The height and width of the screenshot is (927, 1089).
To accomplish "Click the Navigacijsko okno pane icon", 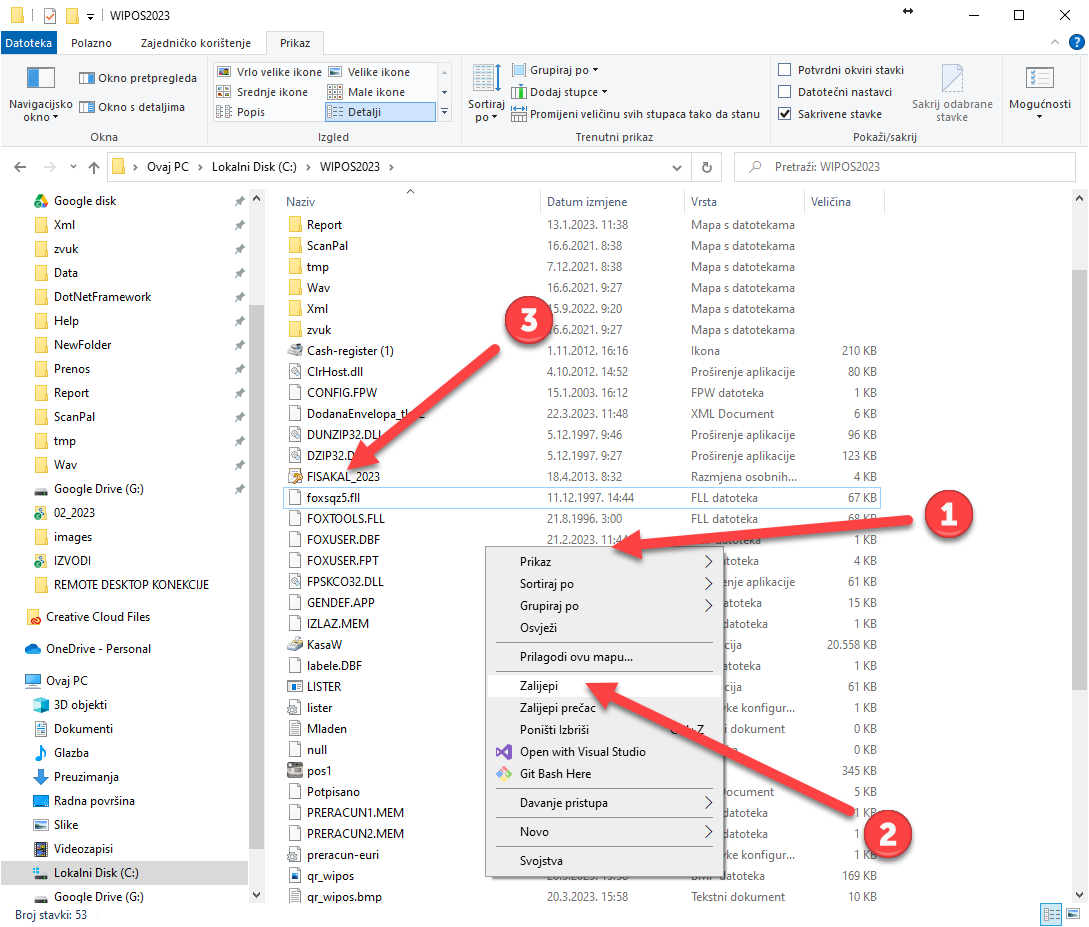I will tap(40, 79).
